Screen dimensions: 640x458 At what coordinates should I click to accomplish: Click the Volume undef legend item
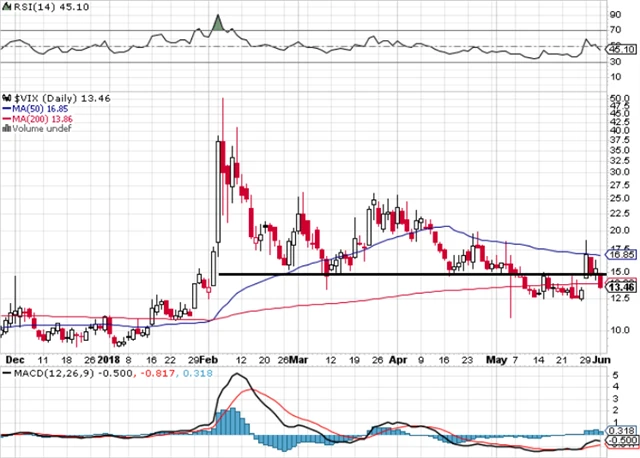(36, 129)
